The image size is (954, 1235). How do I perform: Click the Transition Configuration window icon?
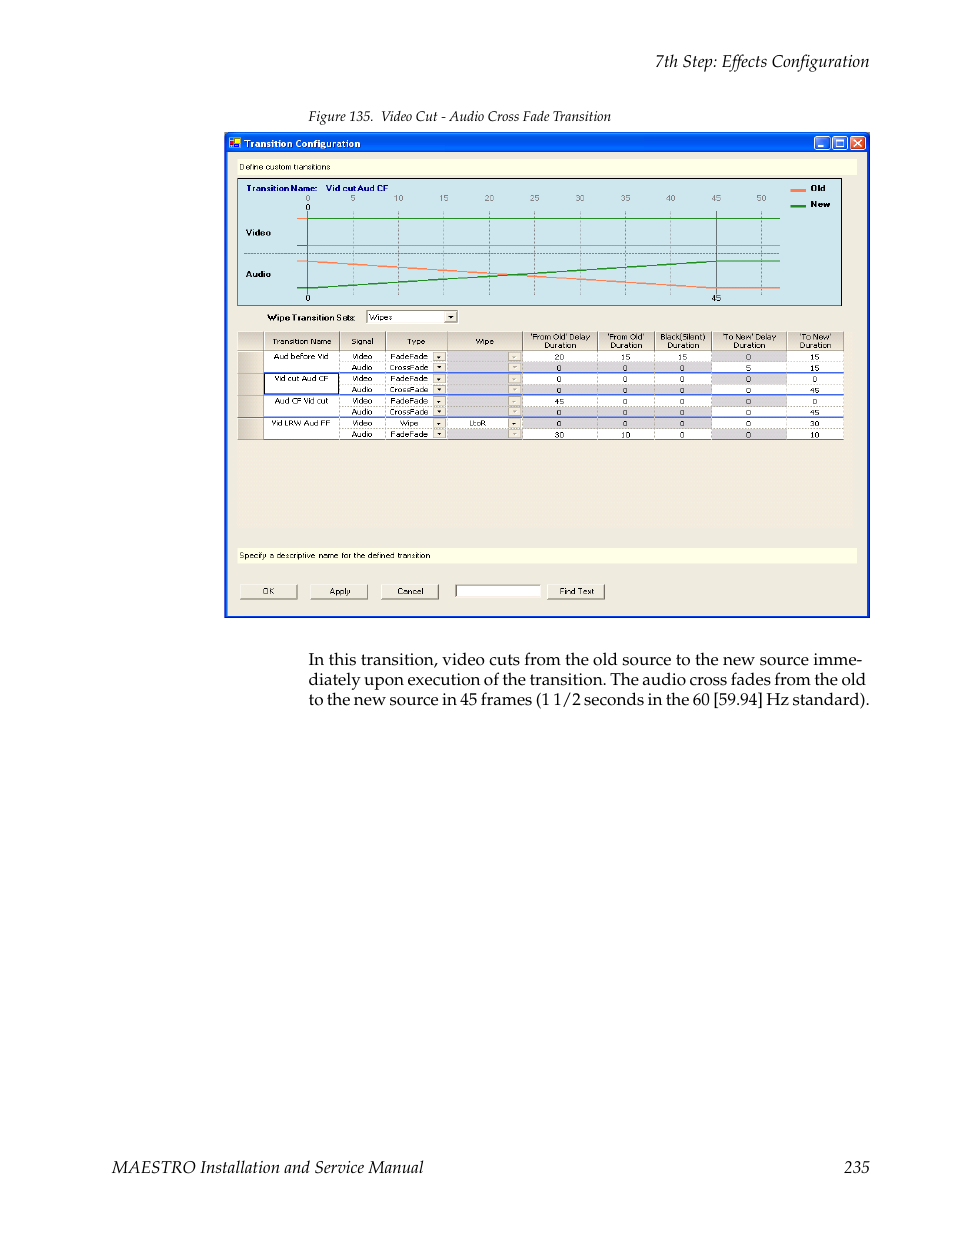[235, 143]
